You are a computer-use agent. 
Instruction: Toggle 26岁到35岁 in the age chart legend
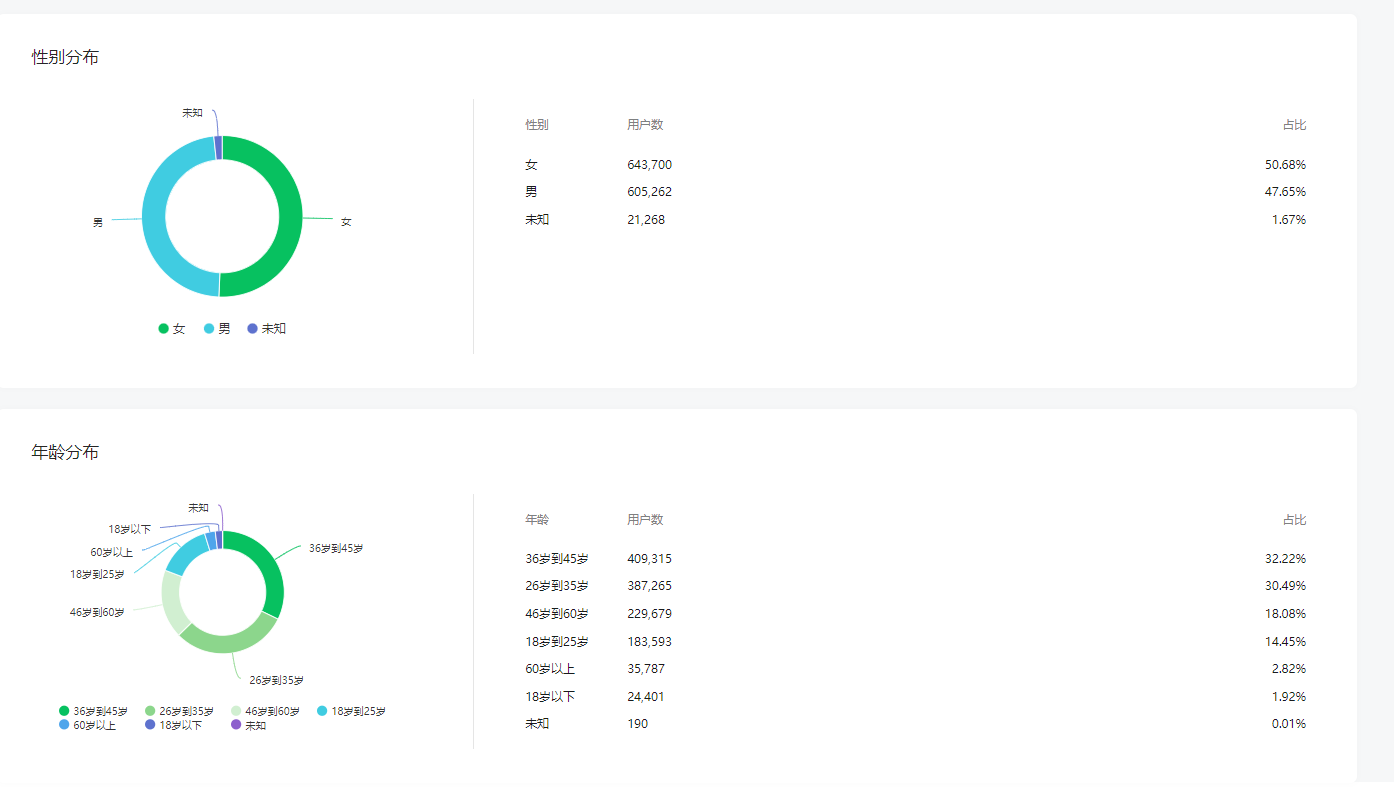tap(179, 711)
